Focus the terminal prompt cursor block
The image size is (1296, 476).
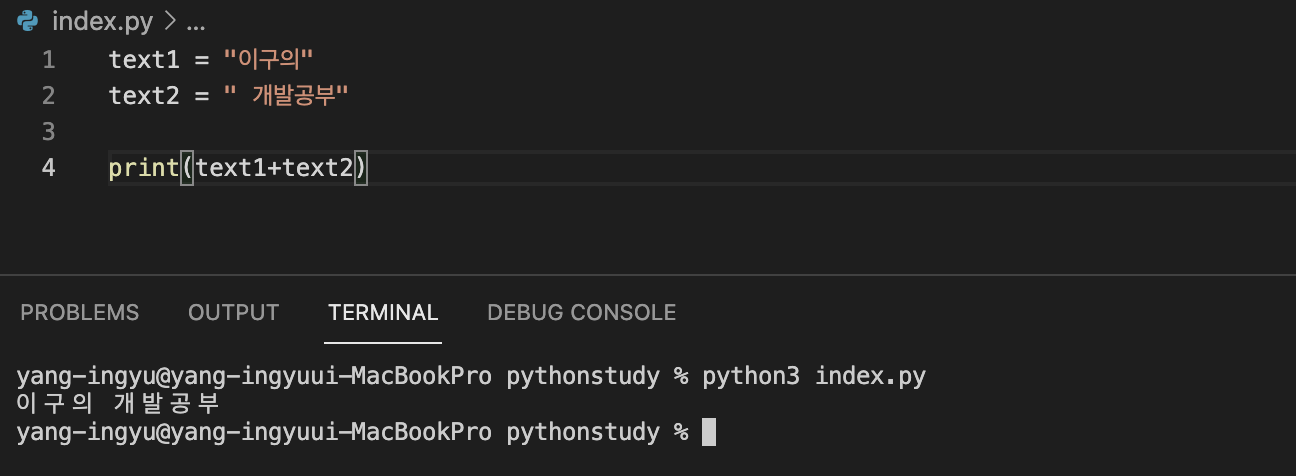coord(709,433)
